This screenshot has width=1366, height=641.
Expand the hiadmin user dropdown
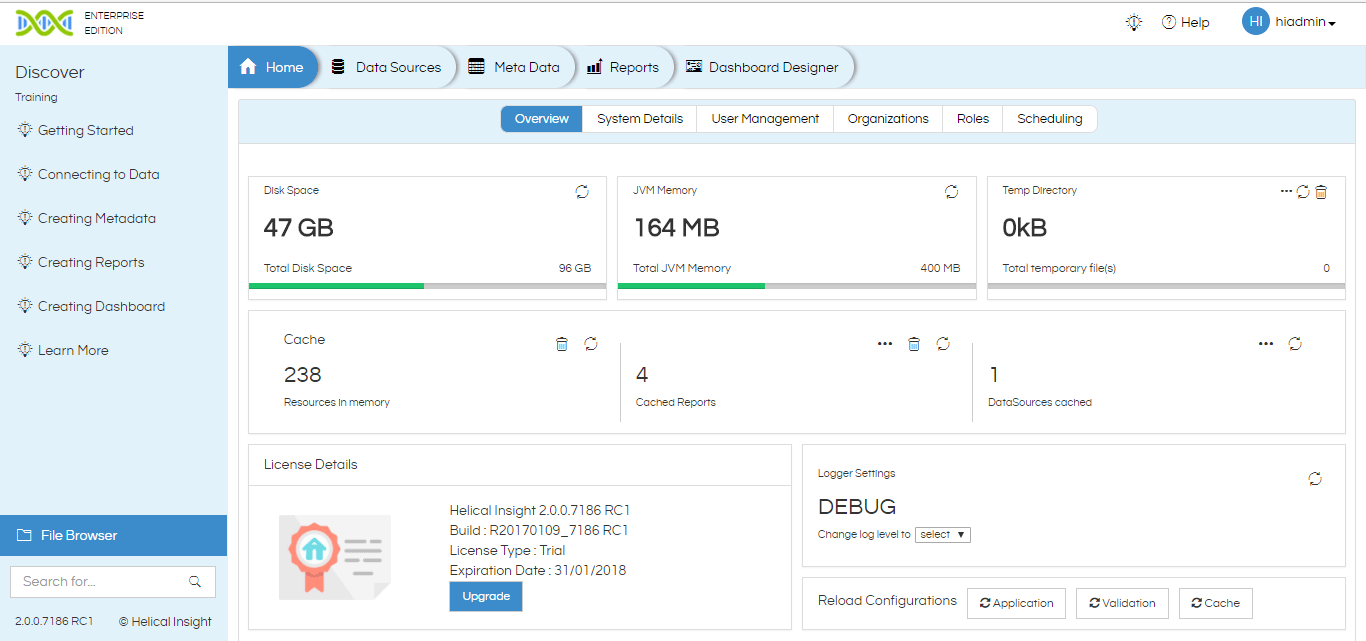pos(1306,22)
